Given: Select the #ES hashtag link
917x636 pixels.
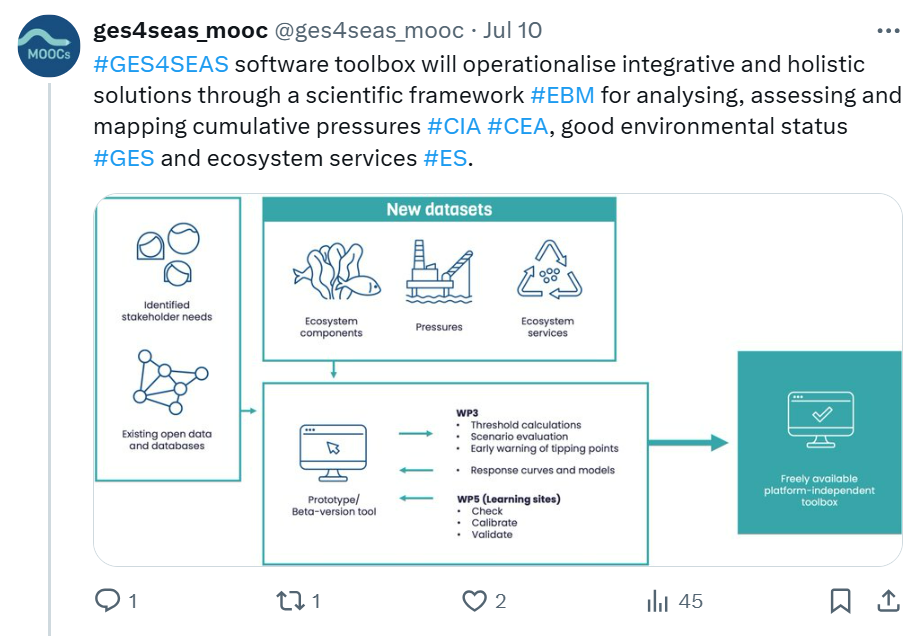Looking at the screenshot, I should point(445,158).
